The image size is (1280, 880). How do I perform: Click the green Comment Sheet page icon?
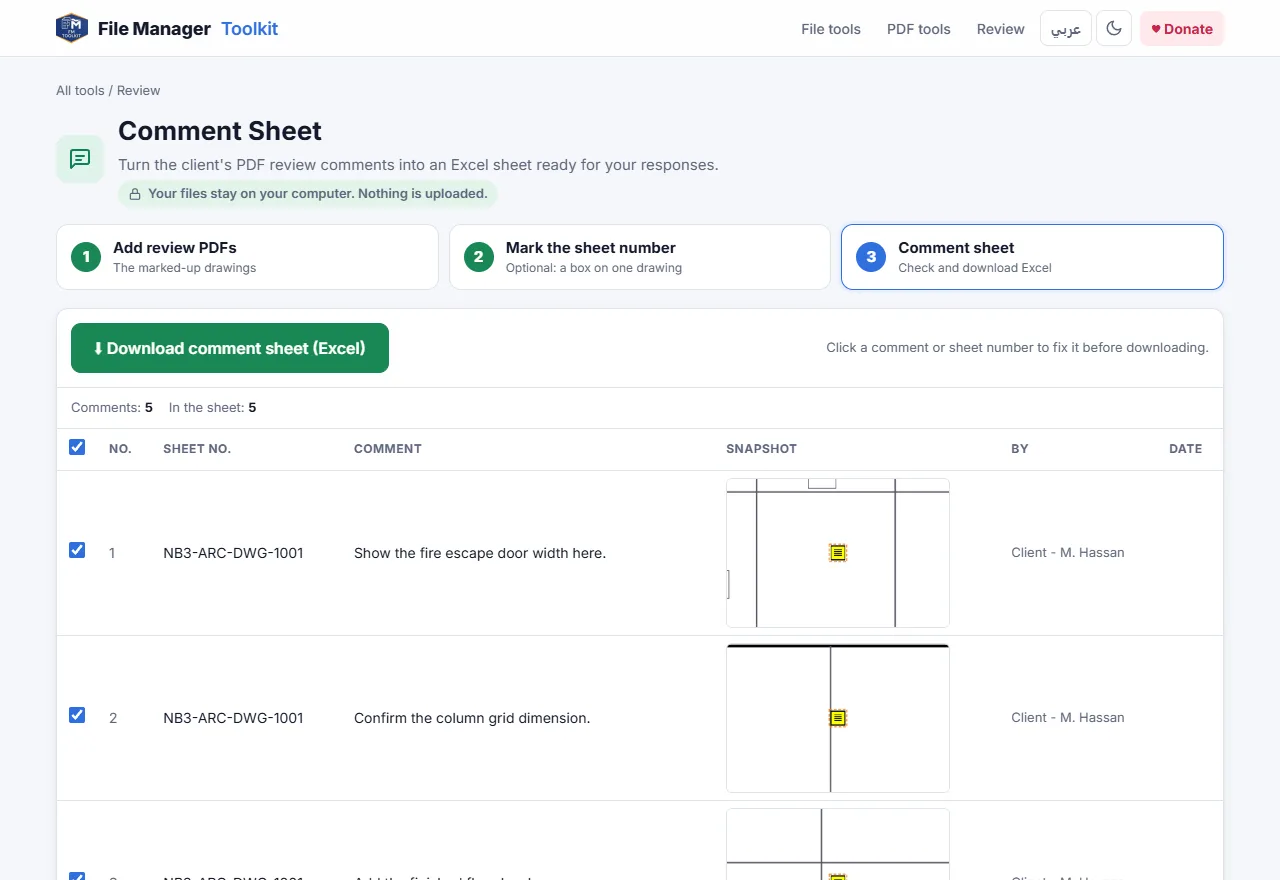tap(80, 159)
